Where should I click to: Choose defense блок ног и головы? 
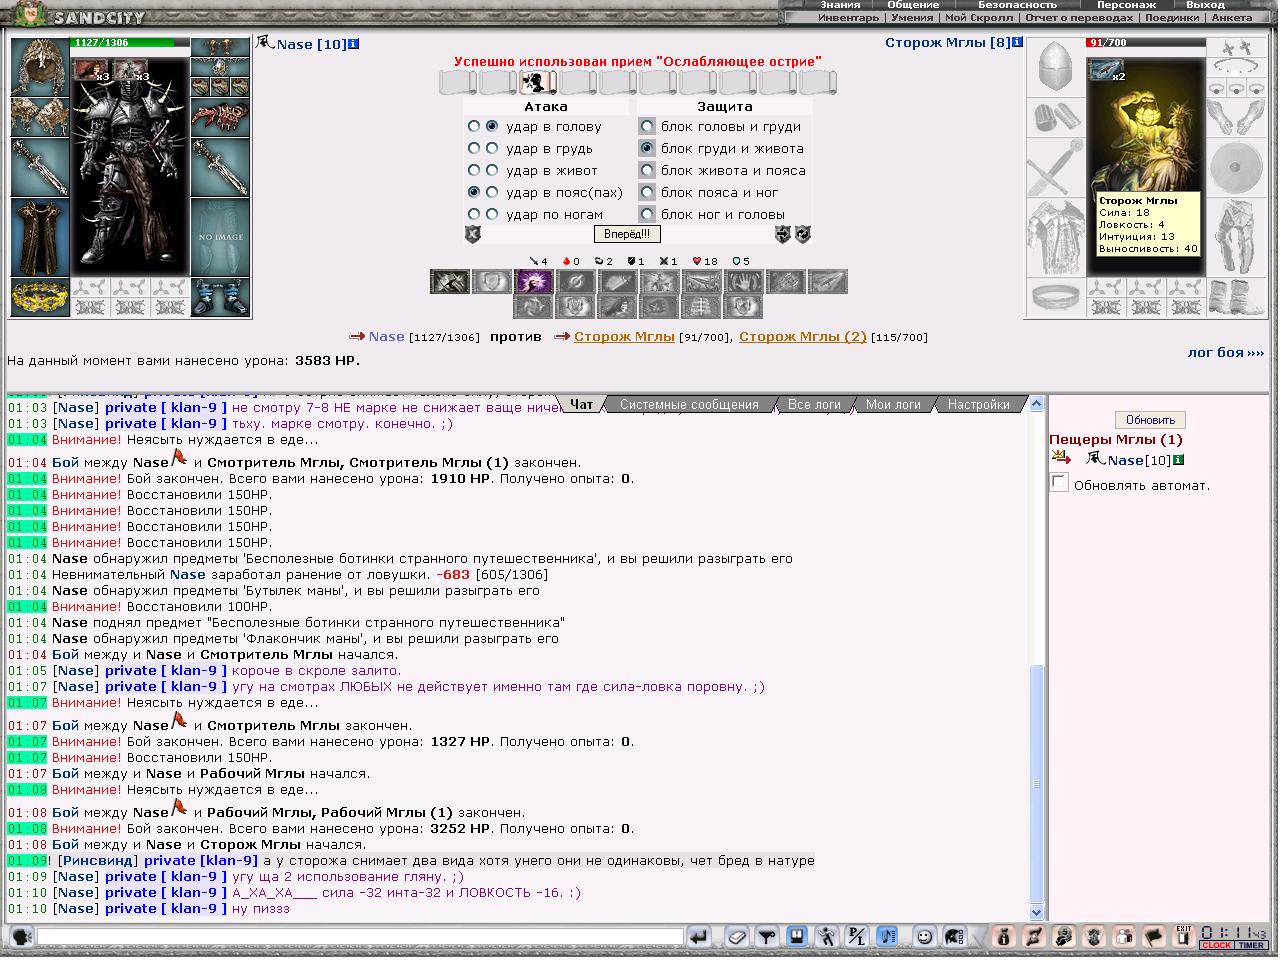pos(647,215)
